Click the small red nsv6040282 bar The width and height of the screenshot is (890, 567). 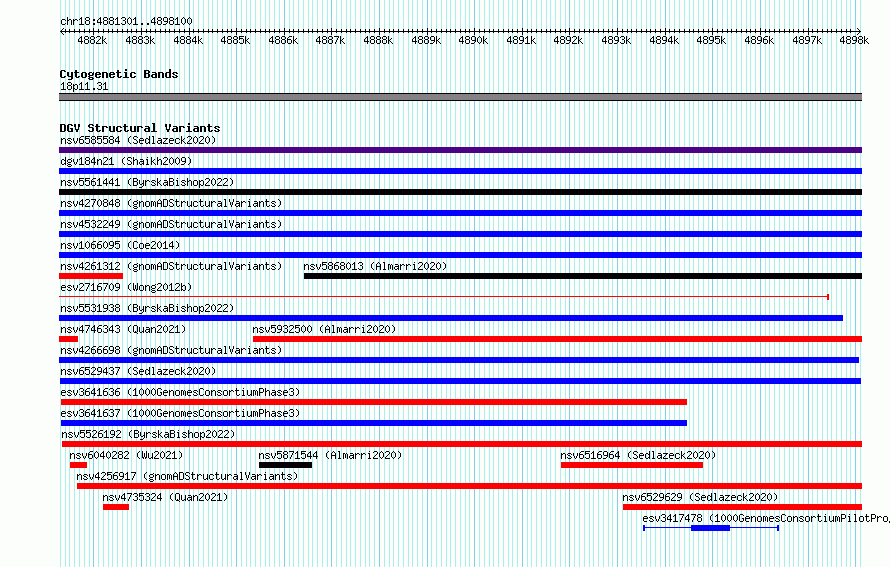pyautogui.click(x=78, y=465)
